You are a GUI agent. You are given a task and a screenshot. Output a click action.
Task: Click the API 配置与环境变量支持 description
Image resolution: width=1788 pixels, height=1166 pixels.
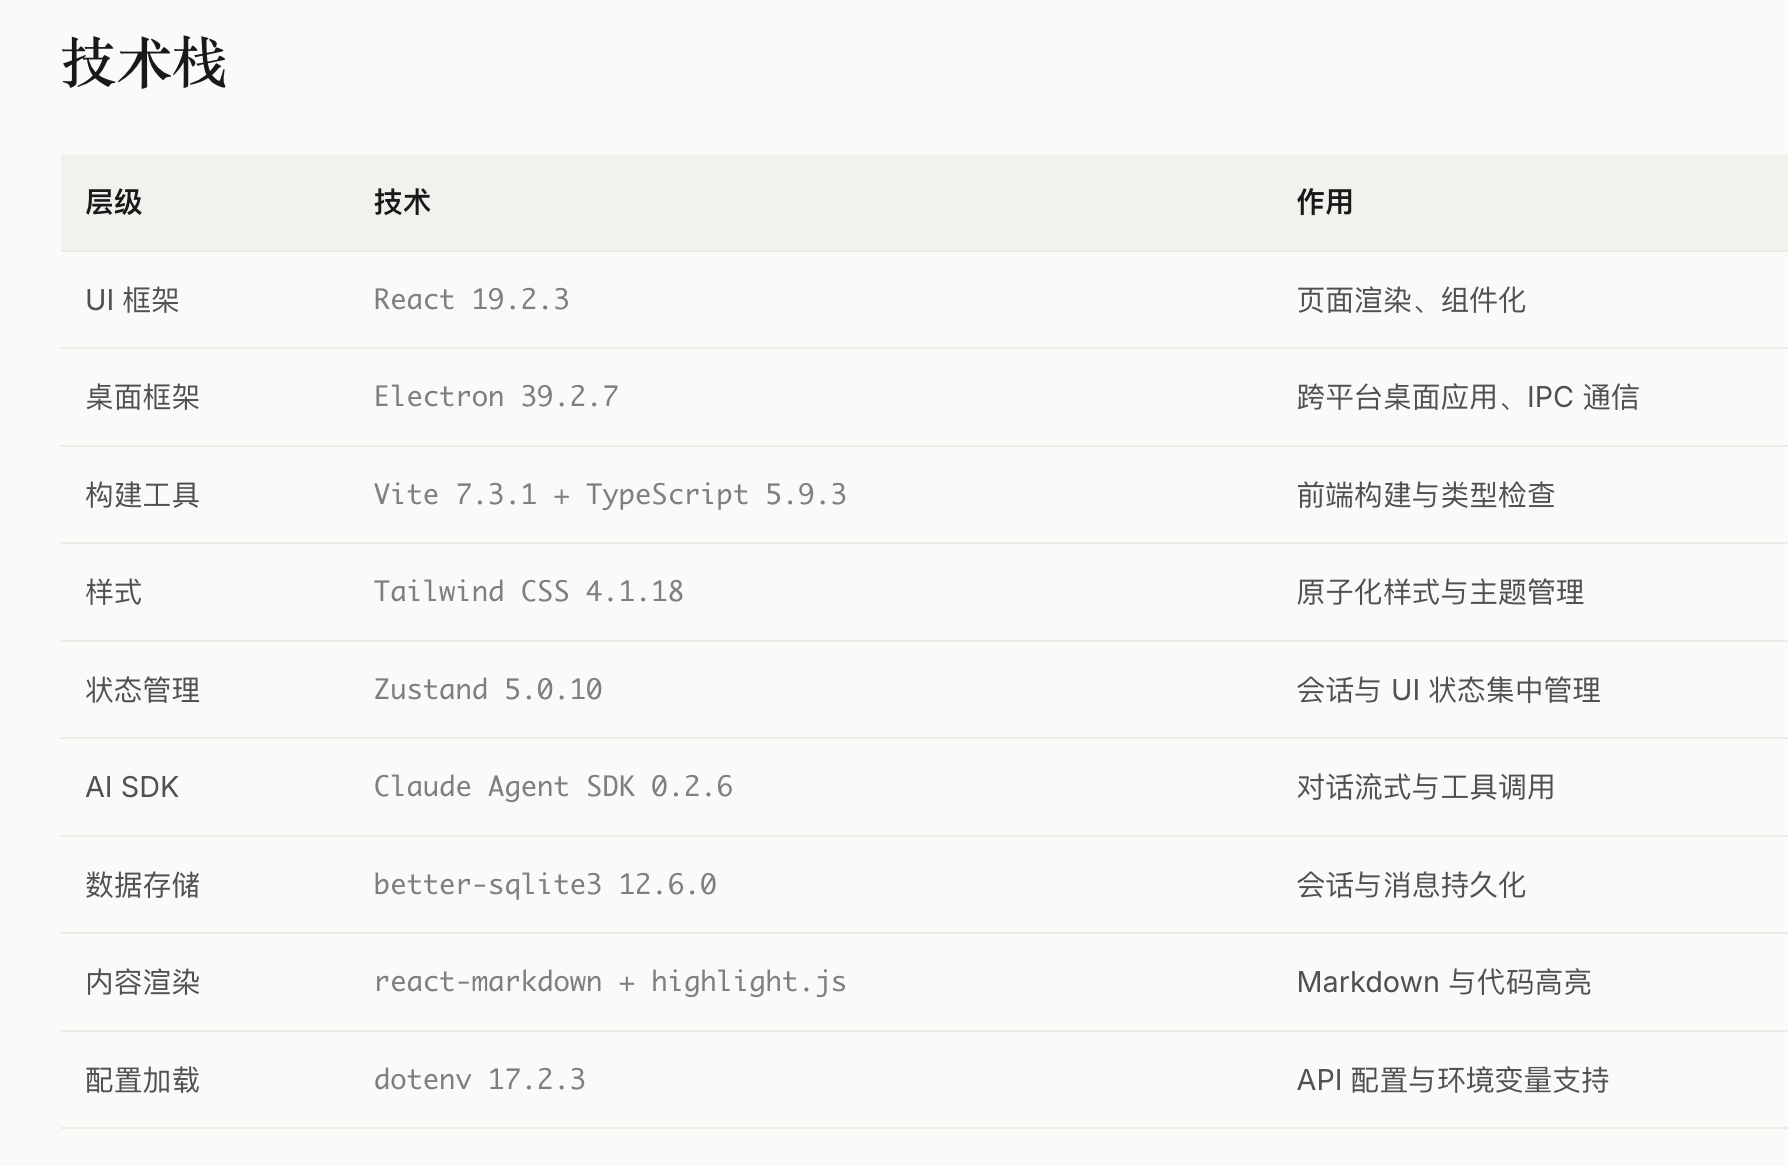click(x=1452, y=1080)
